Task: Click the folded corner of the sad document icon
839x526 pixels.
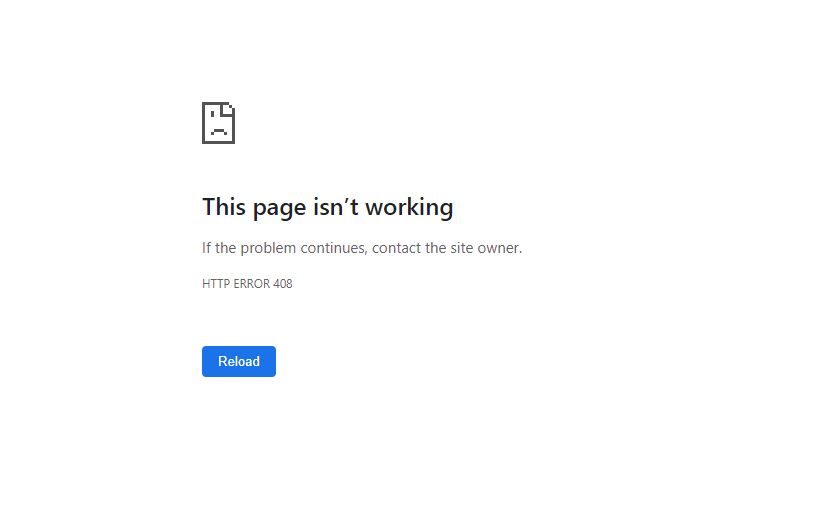Action: [229, 108]
